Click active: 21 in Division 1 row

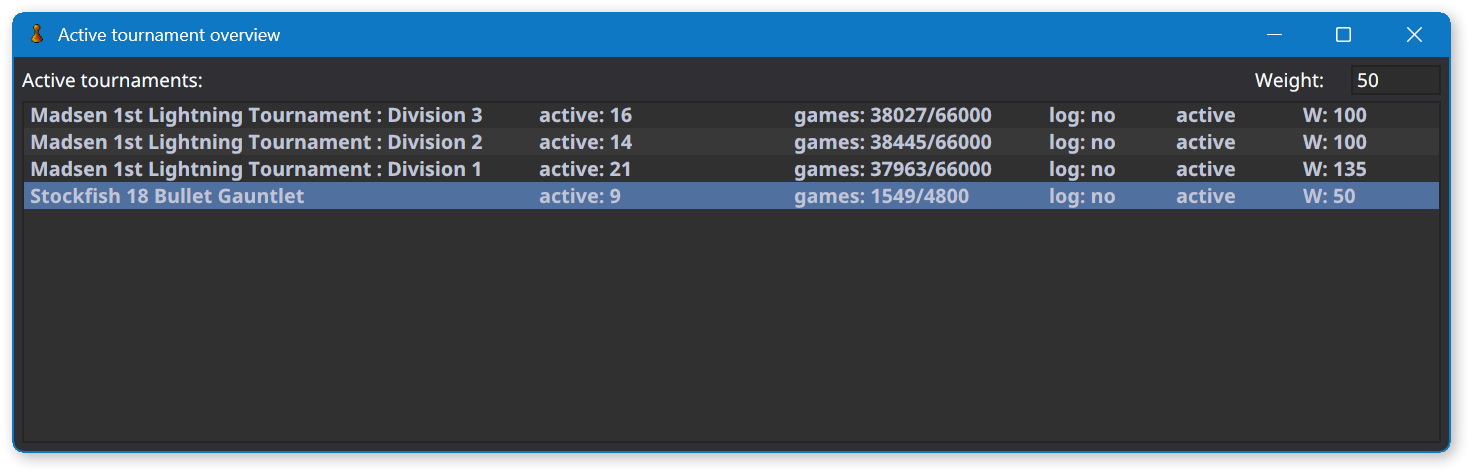tap(585, 169)
